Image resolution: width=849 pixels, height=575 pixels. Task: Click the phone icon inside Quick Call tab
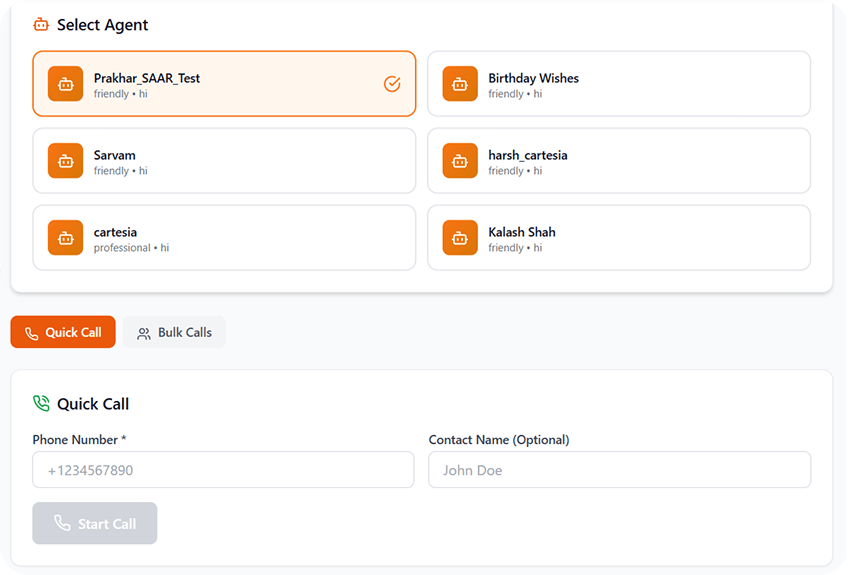click(31, 333)
